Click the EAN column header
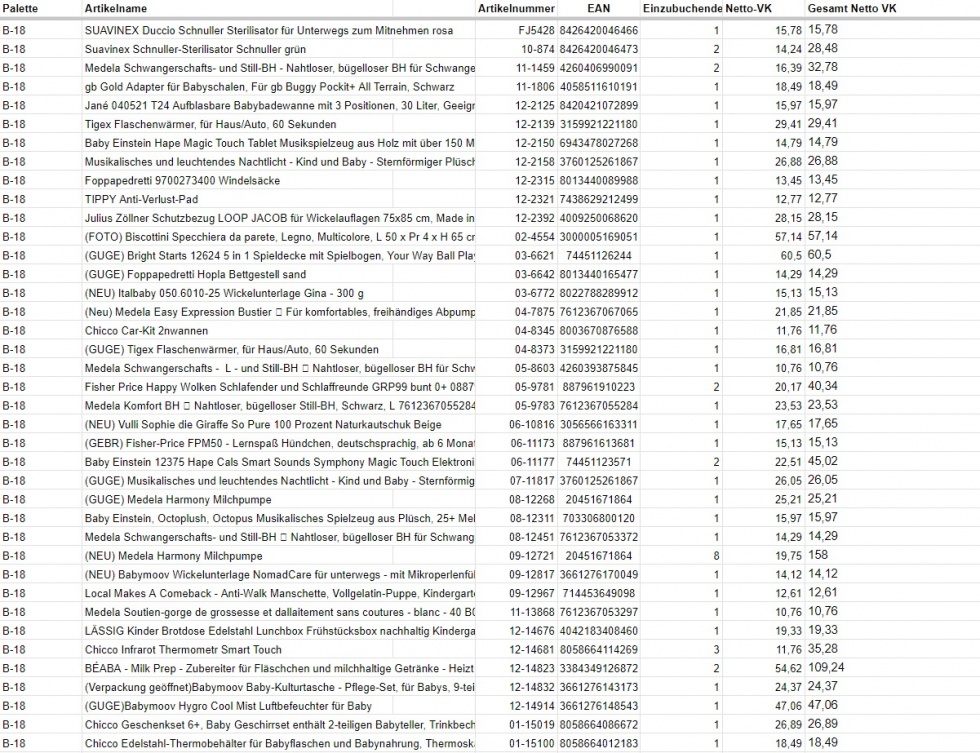 (x=598, y=9)
